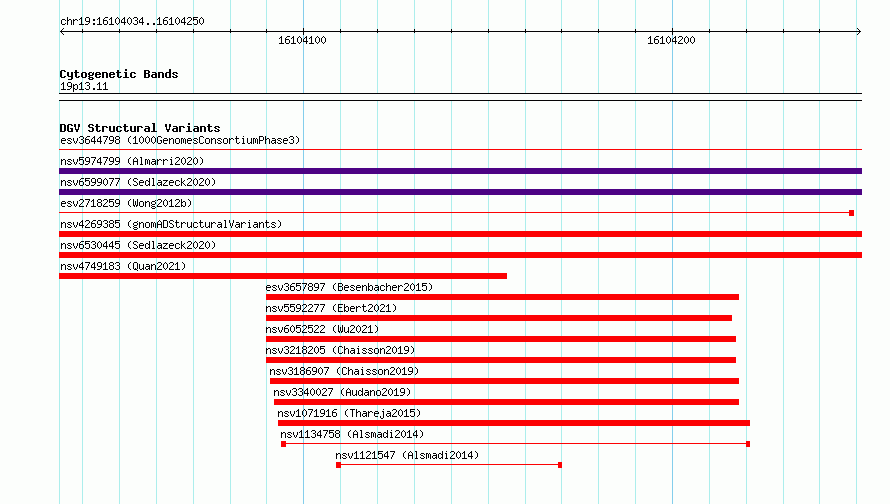Screen dimensions: 890x504
Task: Click the nsv3218205 (Chaisson2019) label
Action: coord(340,350)
